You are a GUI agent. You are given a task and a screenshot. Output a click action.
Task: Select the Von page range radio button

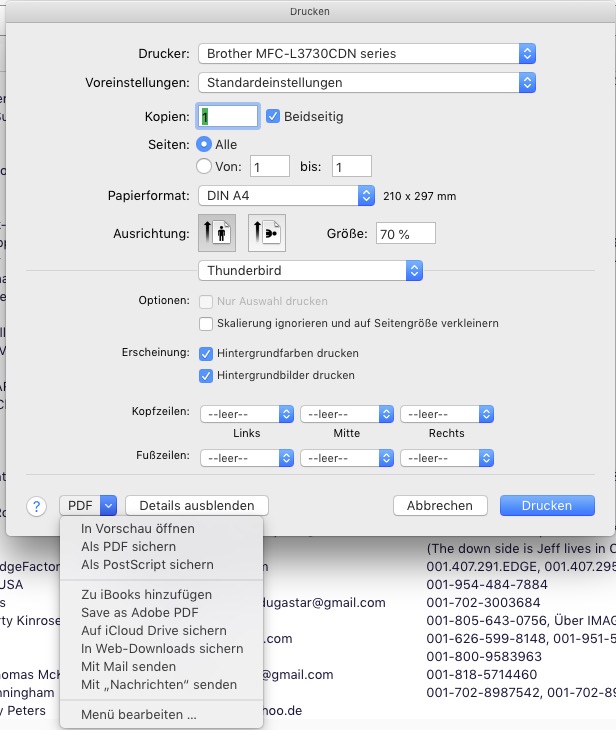tap(204, 166)
